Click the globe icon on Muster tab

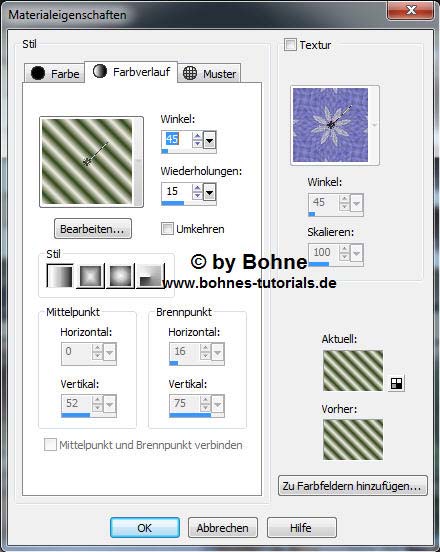coord(190,73)
